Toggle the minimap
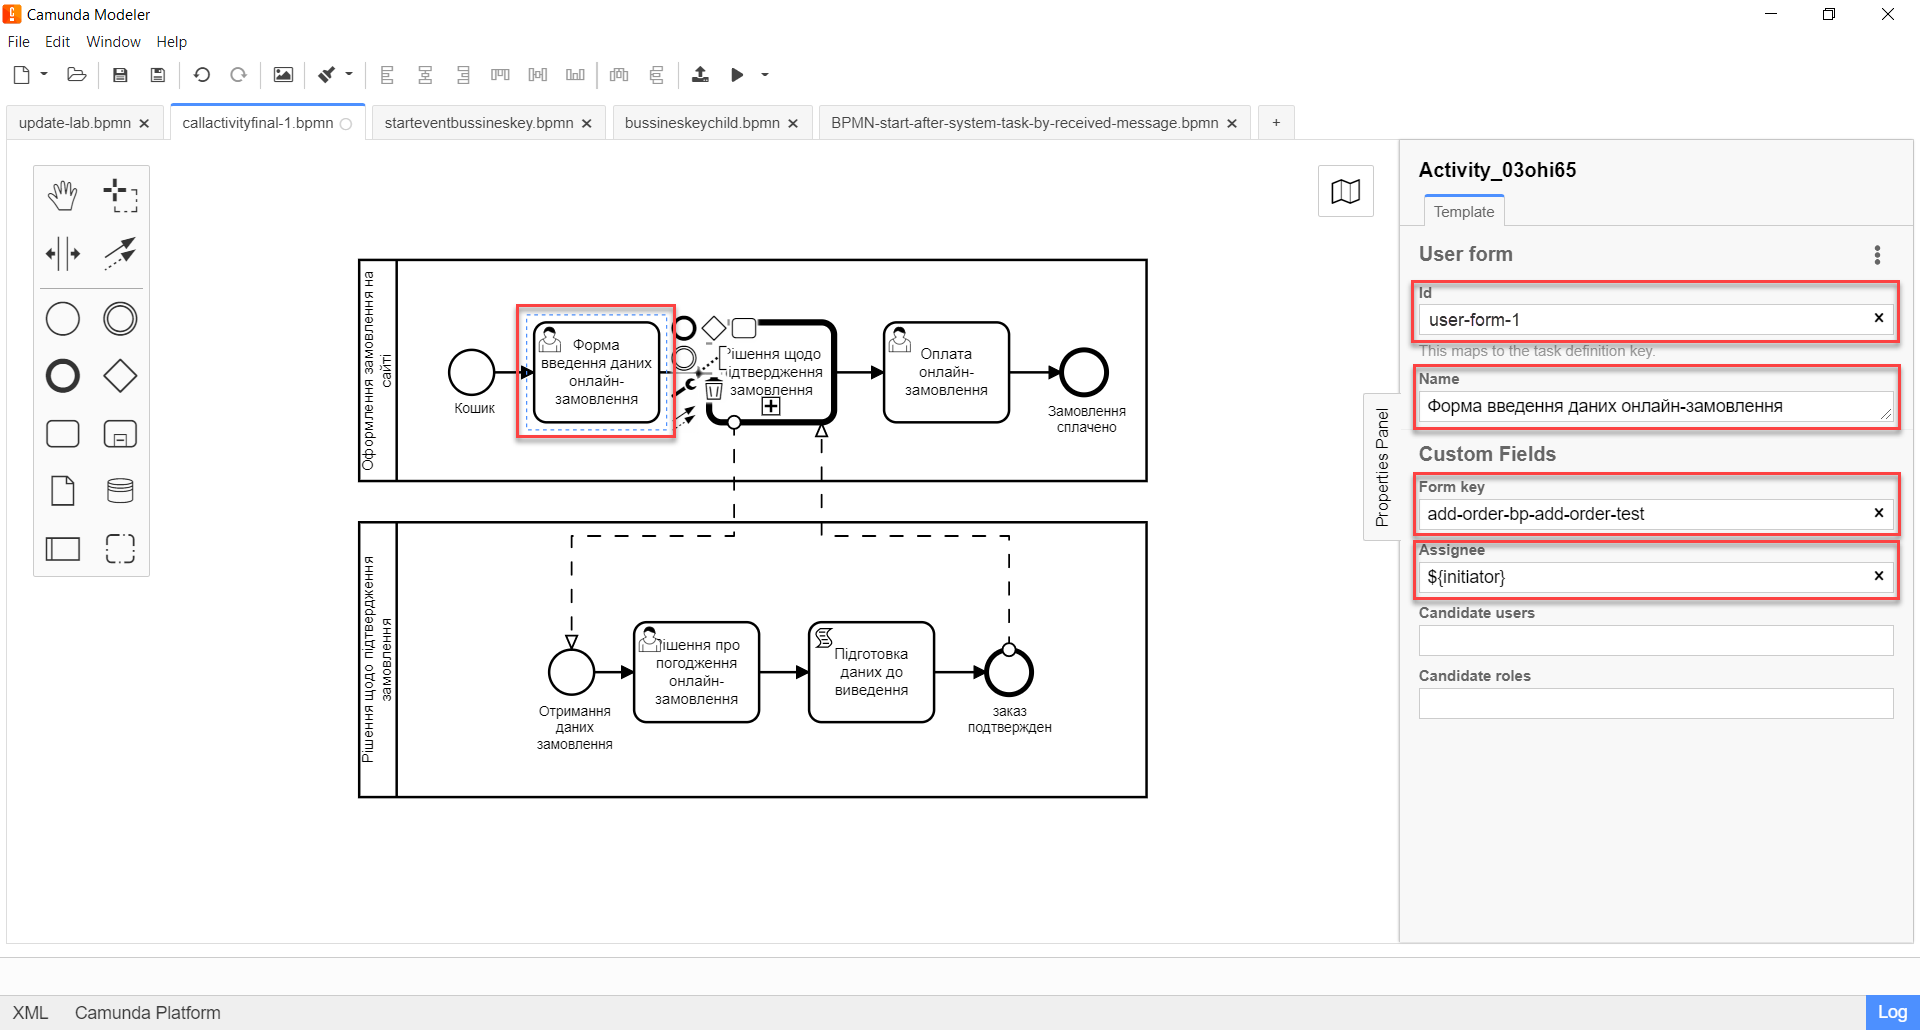 (x=1345, y=191)
